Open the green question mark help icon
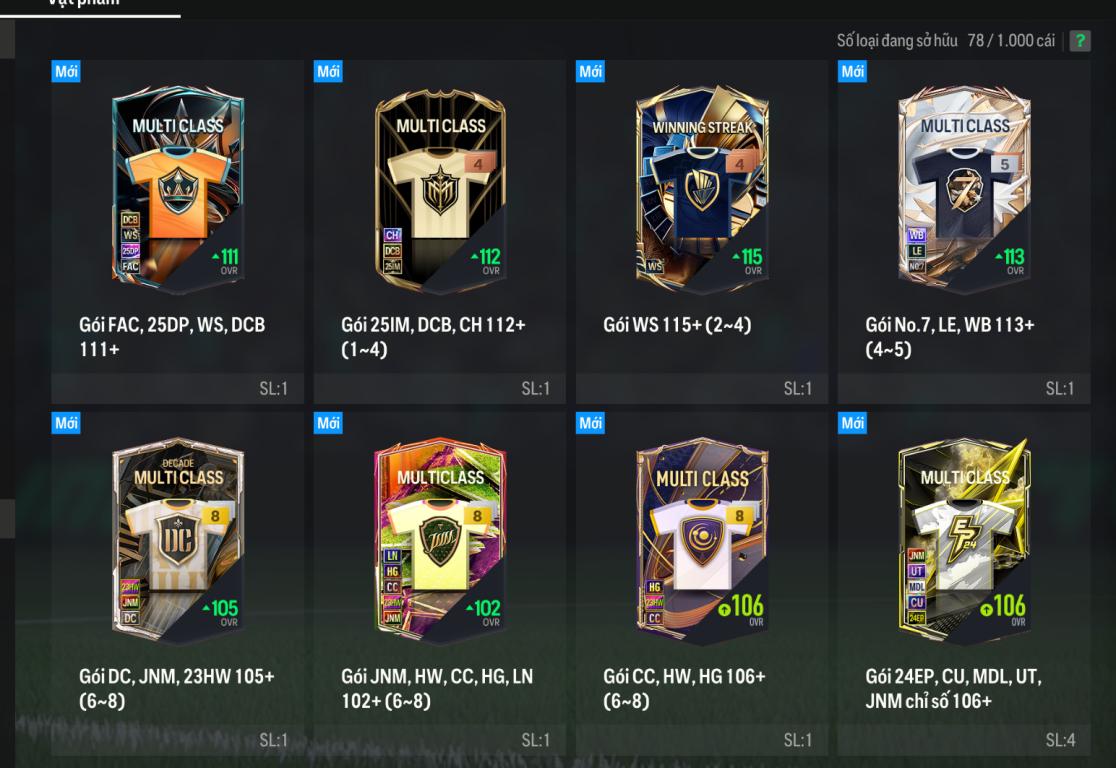Image resolution: width=1116 pixels, height=768 pixels. pyautogui.click(x=1080, y=41)
